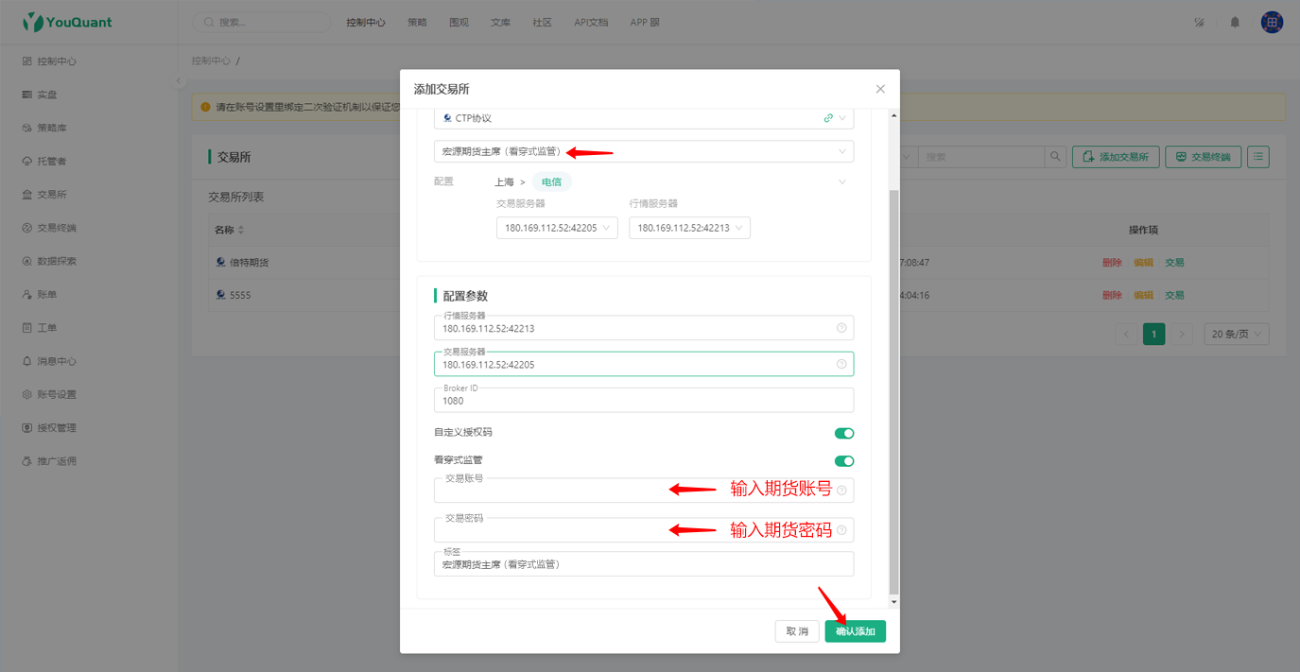This screenshot has width=1300, height=672.
Task: Open 交易所 in the sidebar
Action: click(x=45, y=194)
